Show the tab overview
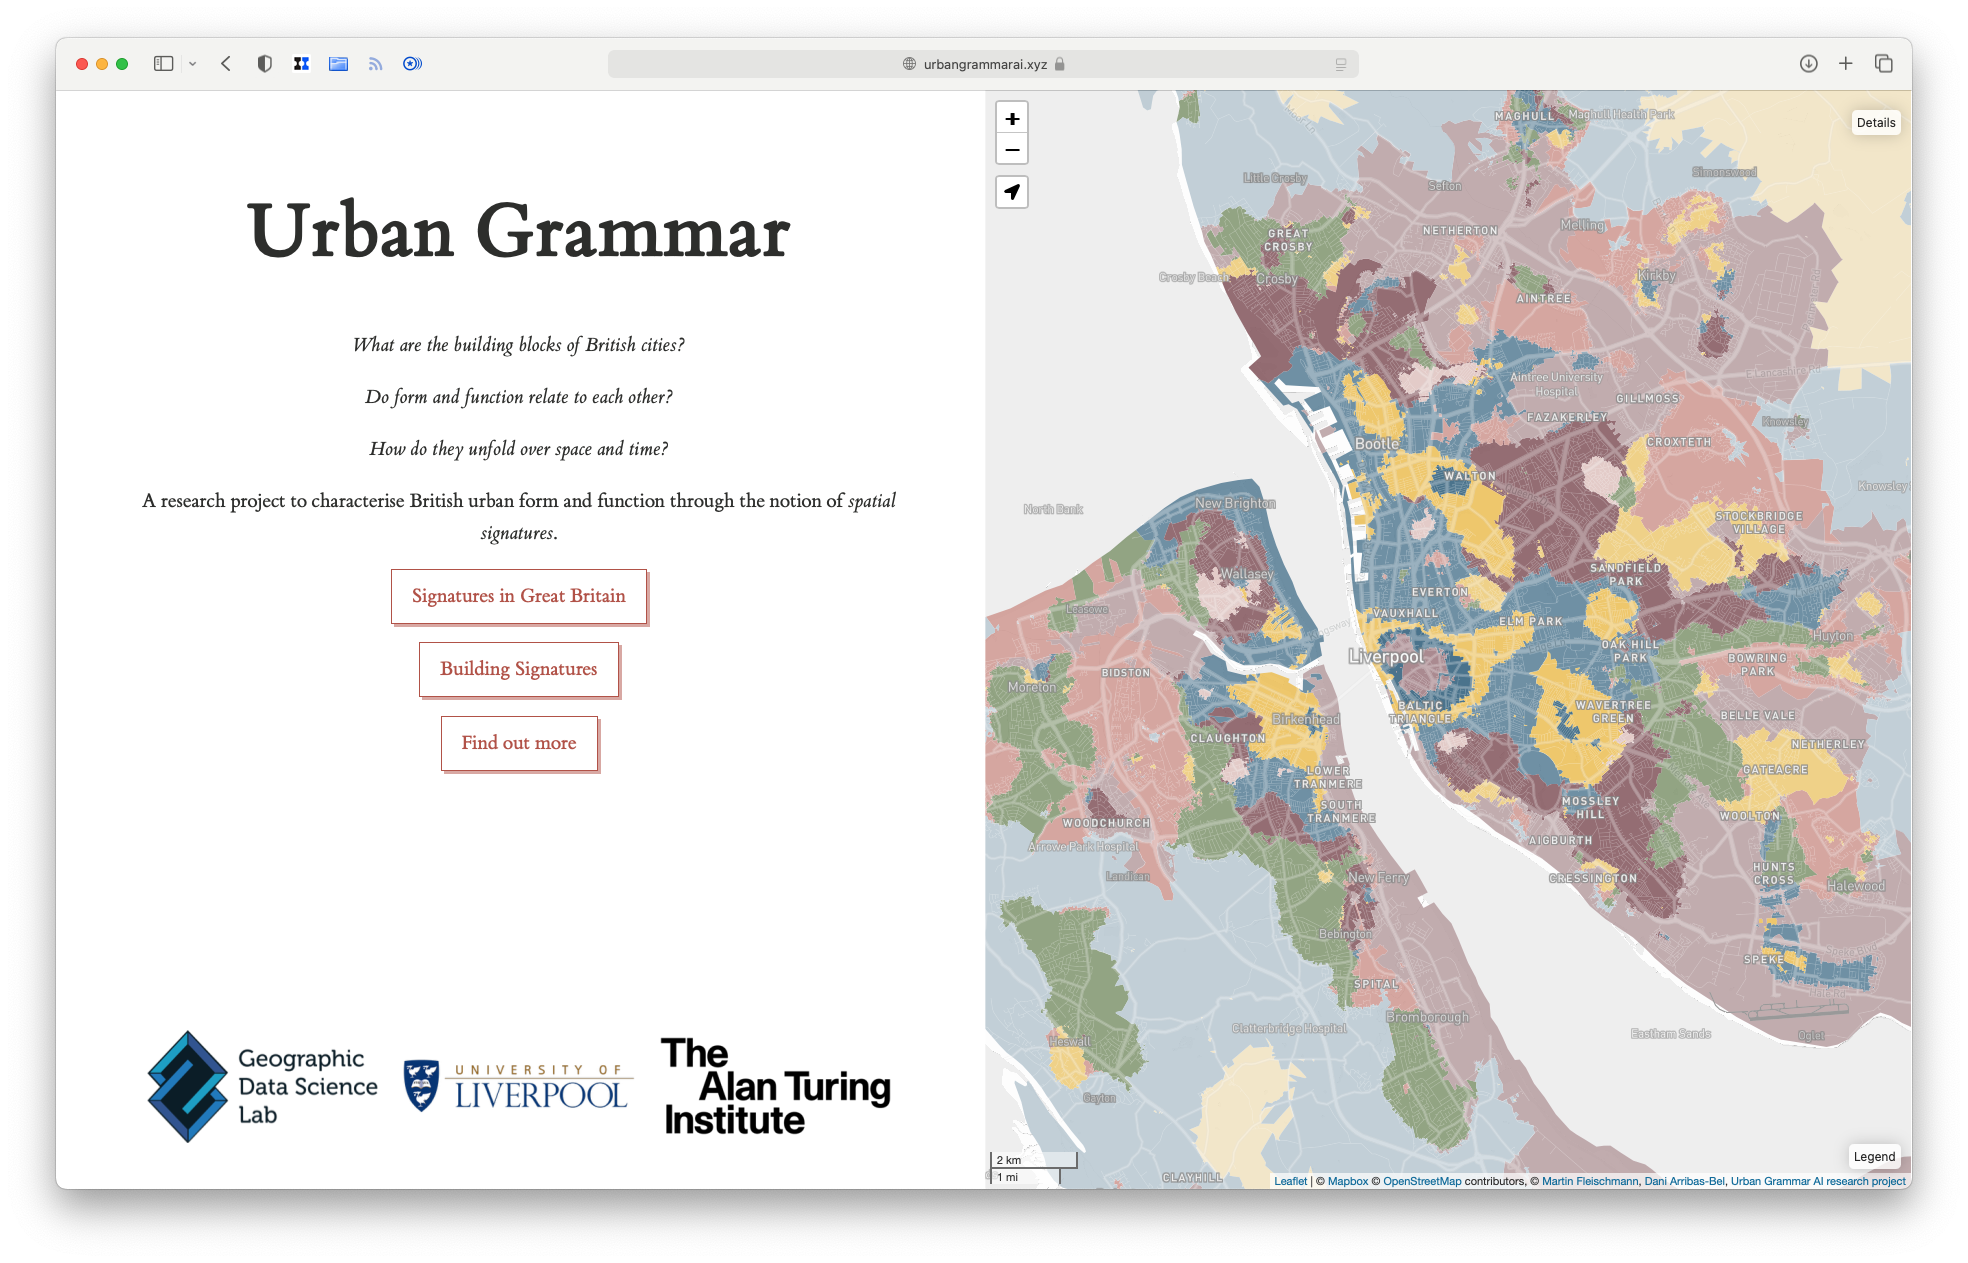This screenshot has width=1968, height=1263. click(x=1884, y=64)
